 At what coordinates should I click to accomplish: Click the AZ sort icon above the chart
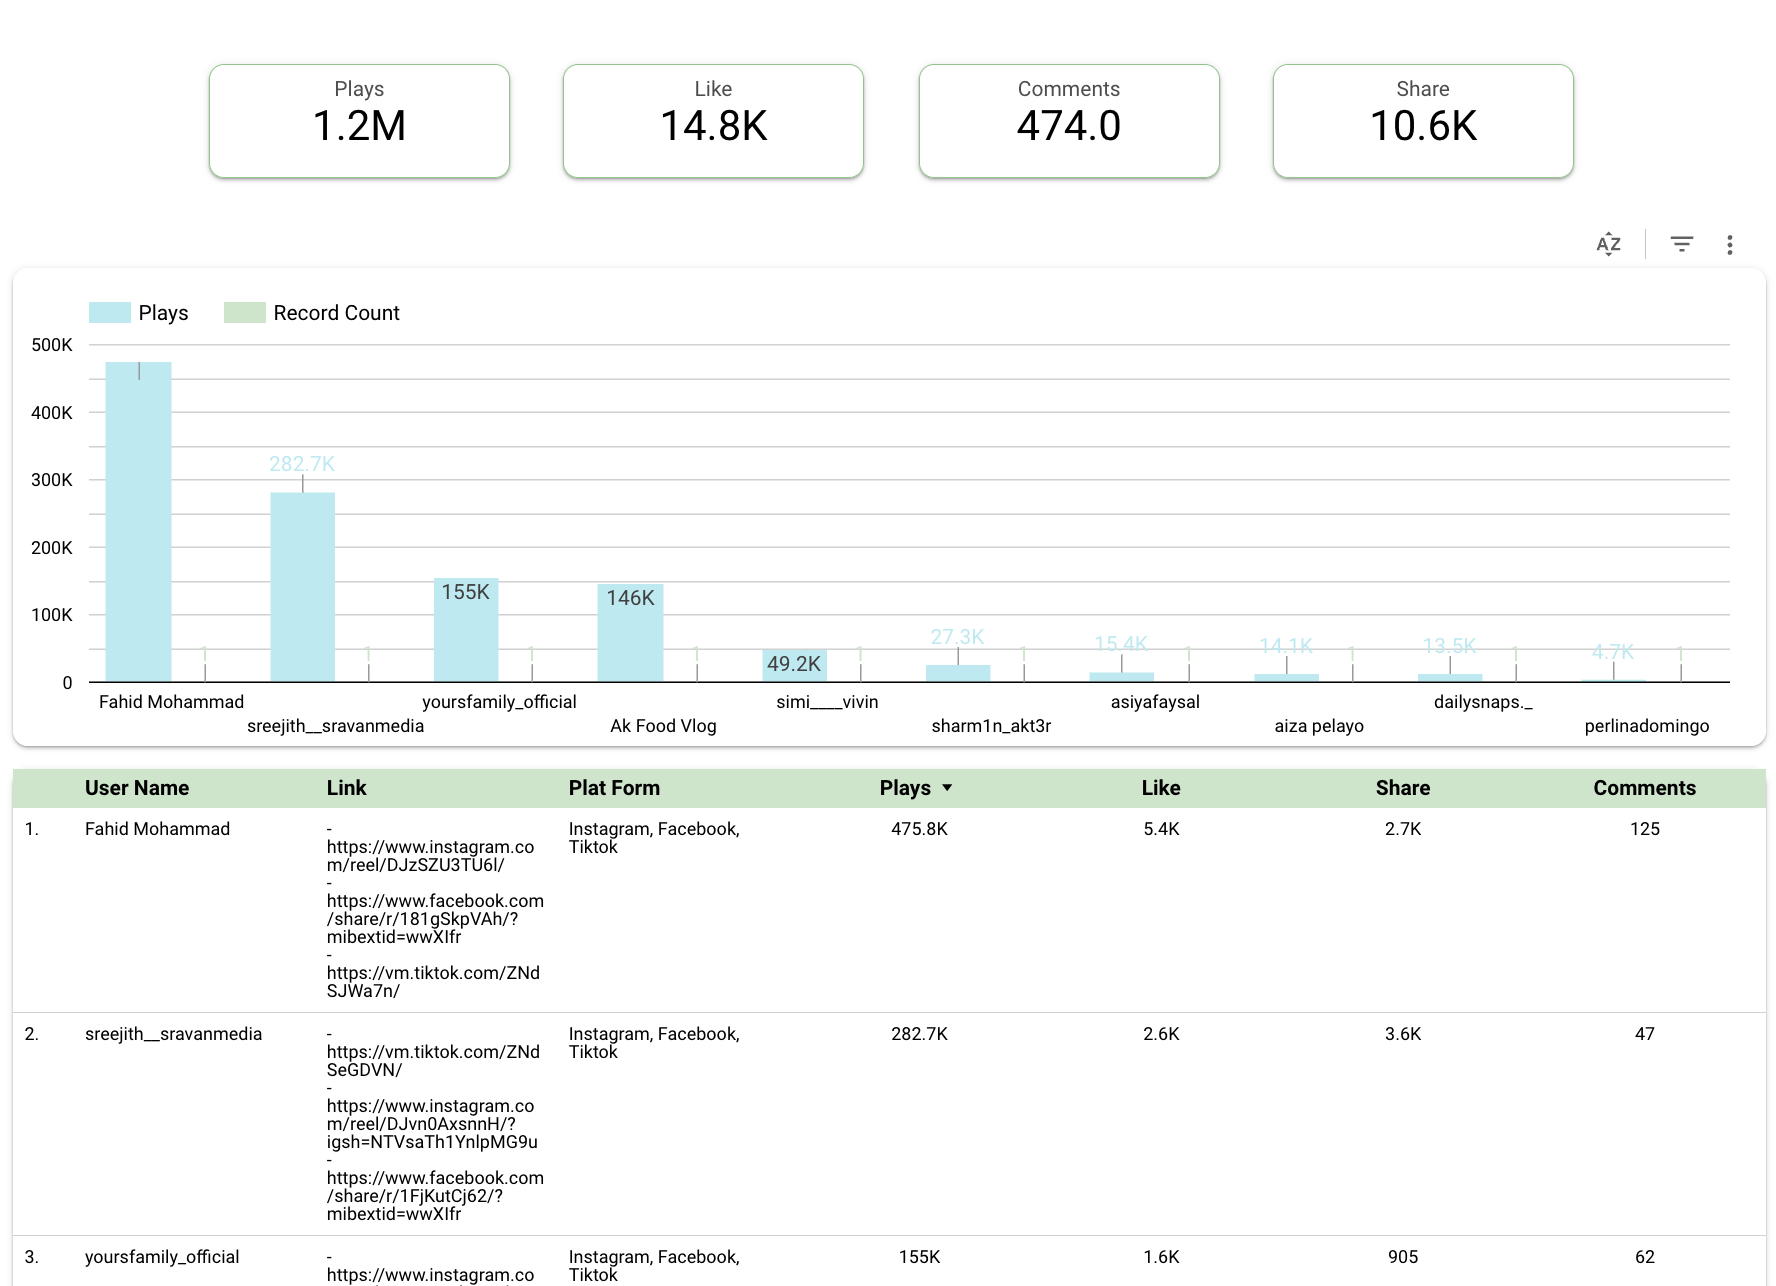click(1608, 244)
